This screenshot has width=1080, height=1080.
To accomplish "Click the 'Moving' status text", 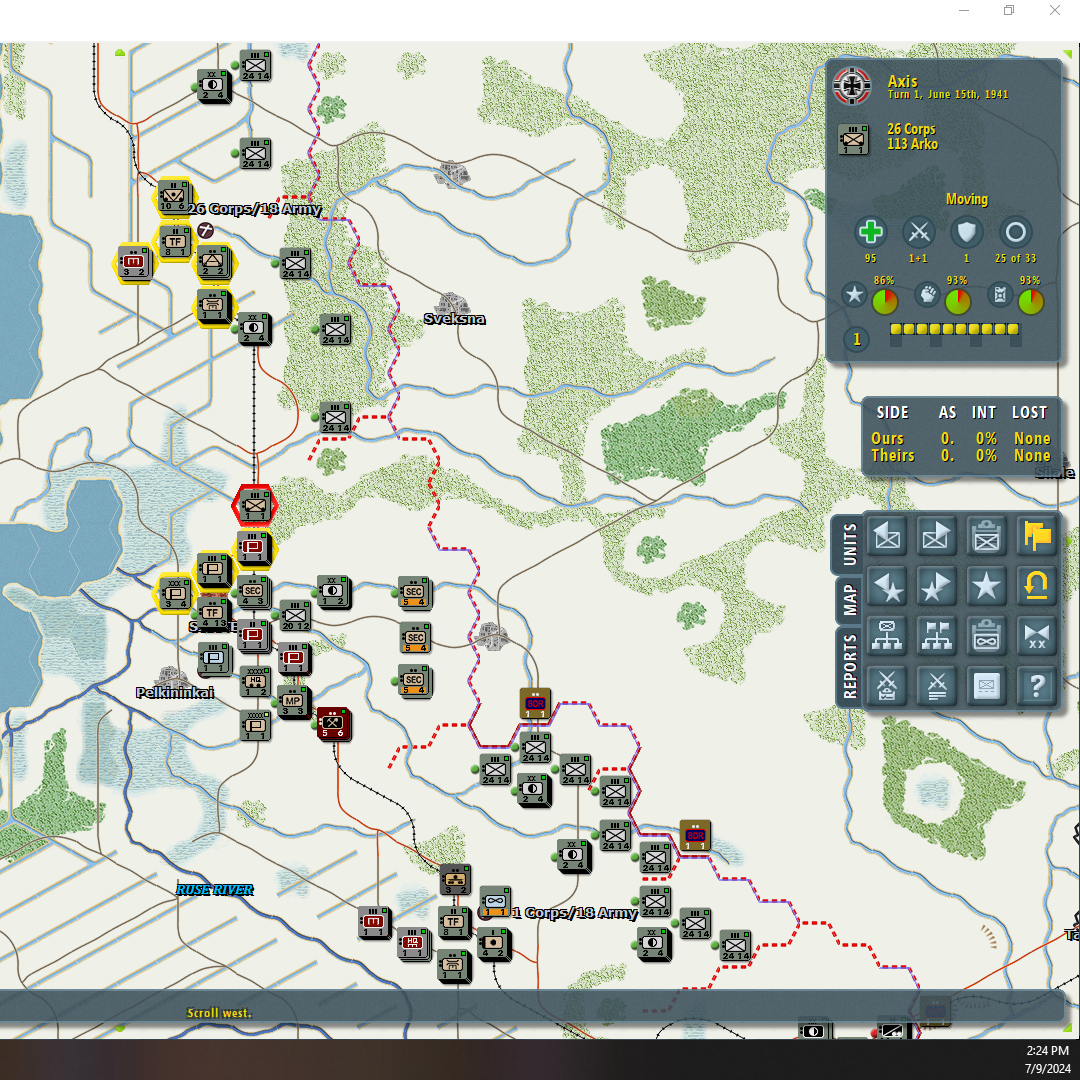I will (966, 199).
